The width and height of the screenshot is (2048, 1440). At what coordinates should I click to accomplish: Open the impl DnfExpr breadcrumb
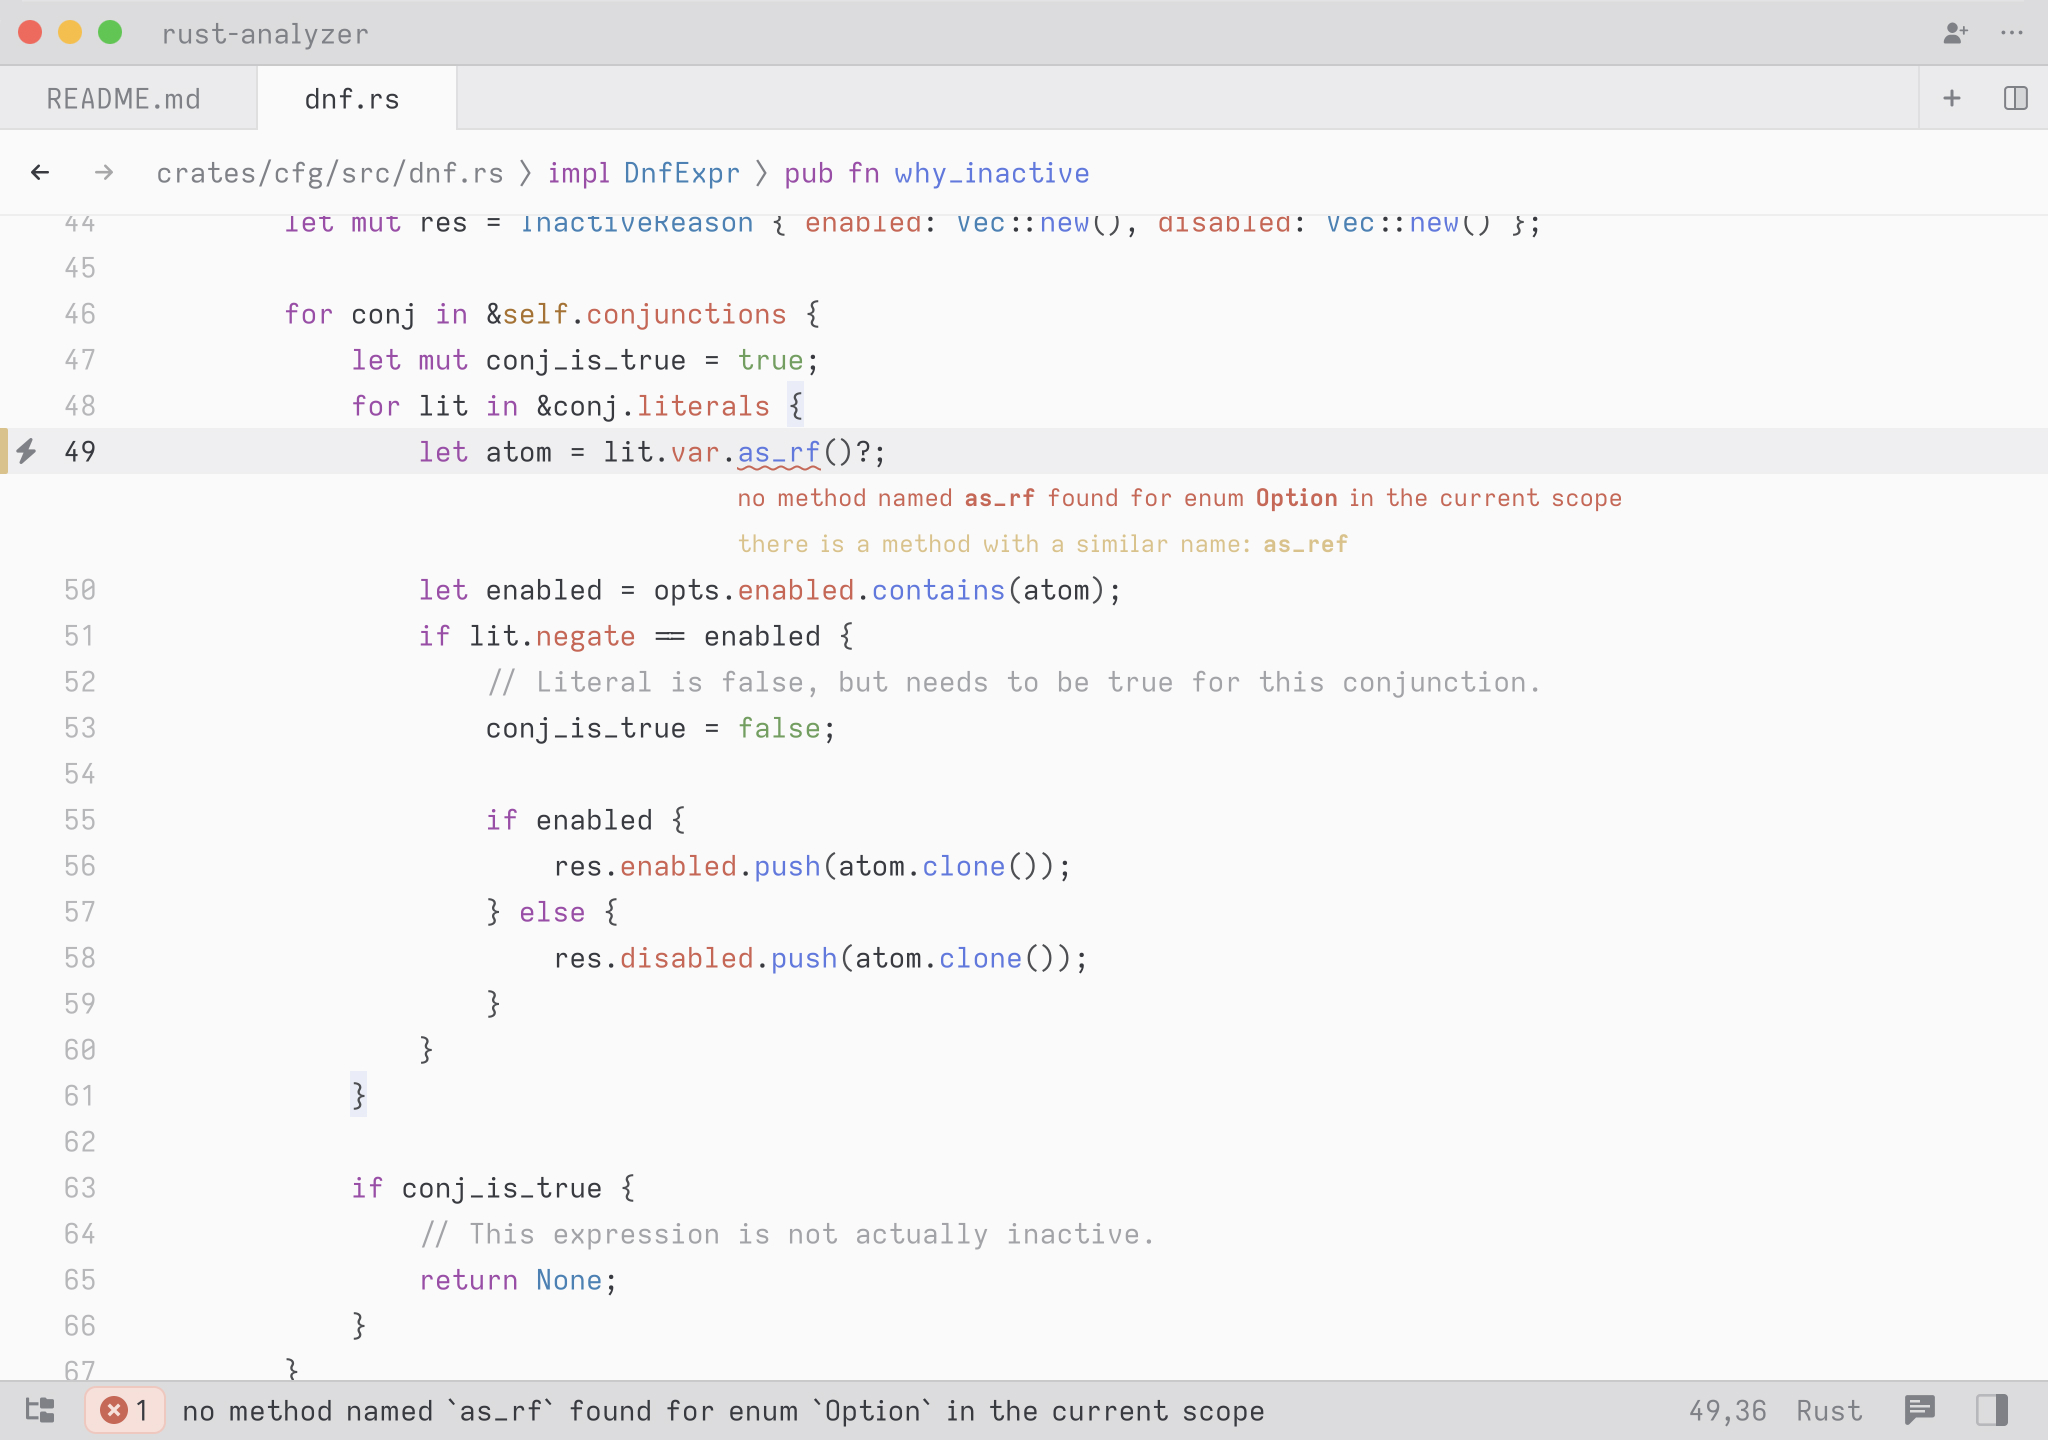tap(643, 173)
